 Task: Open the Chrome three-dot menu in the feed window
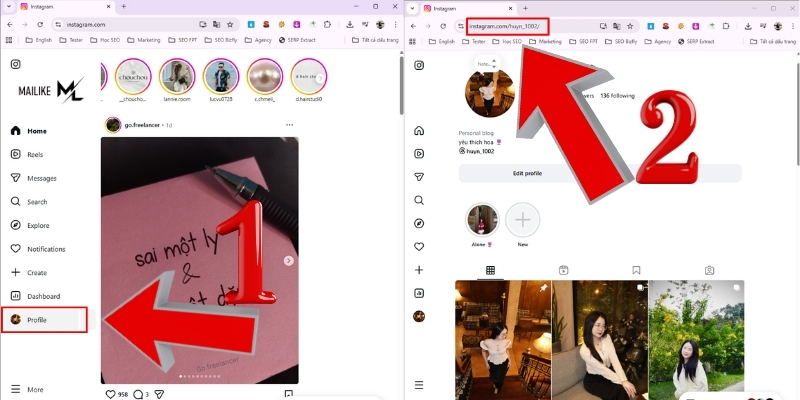click(x=395, y=24)
